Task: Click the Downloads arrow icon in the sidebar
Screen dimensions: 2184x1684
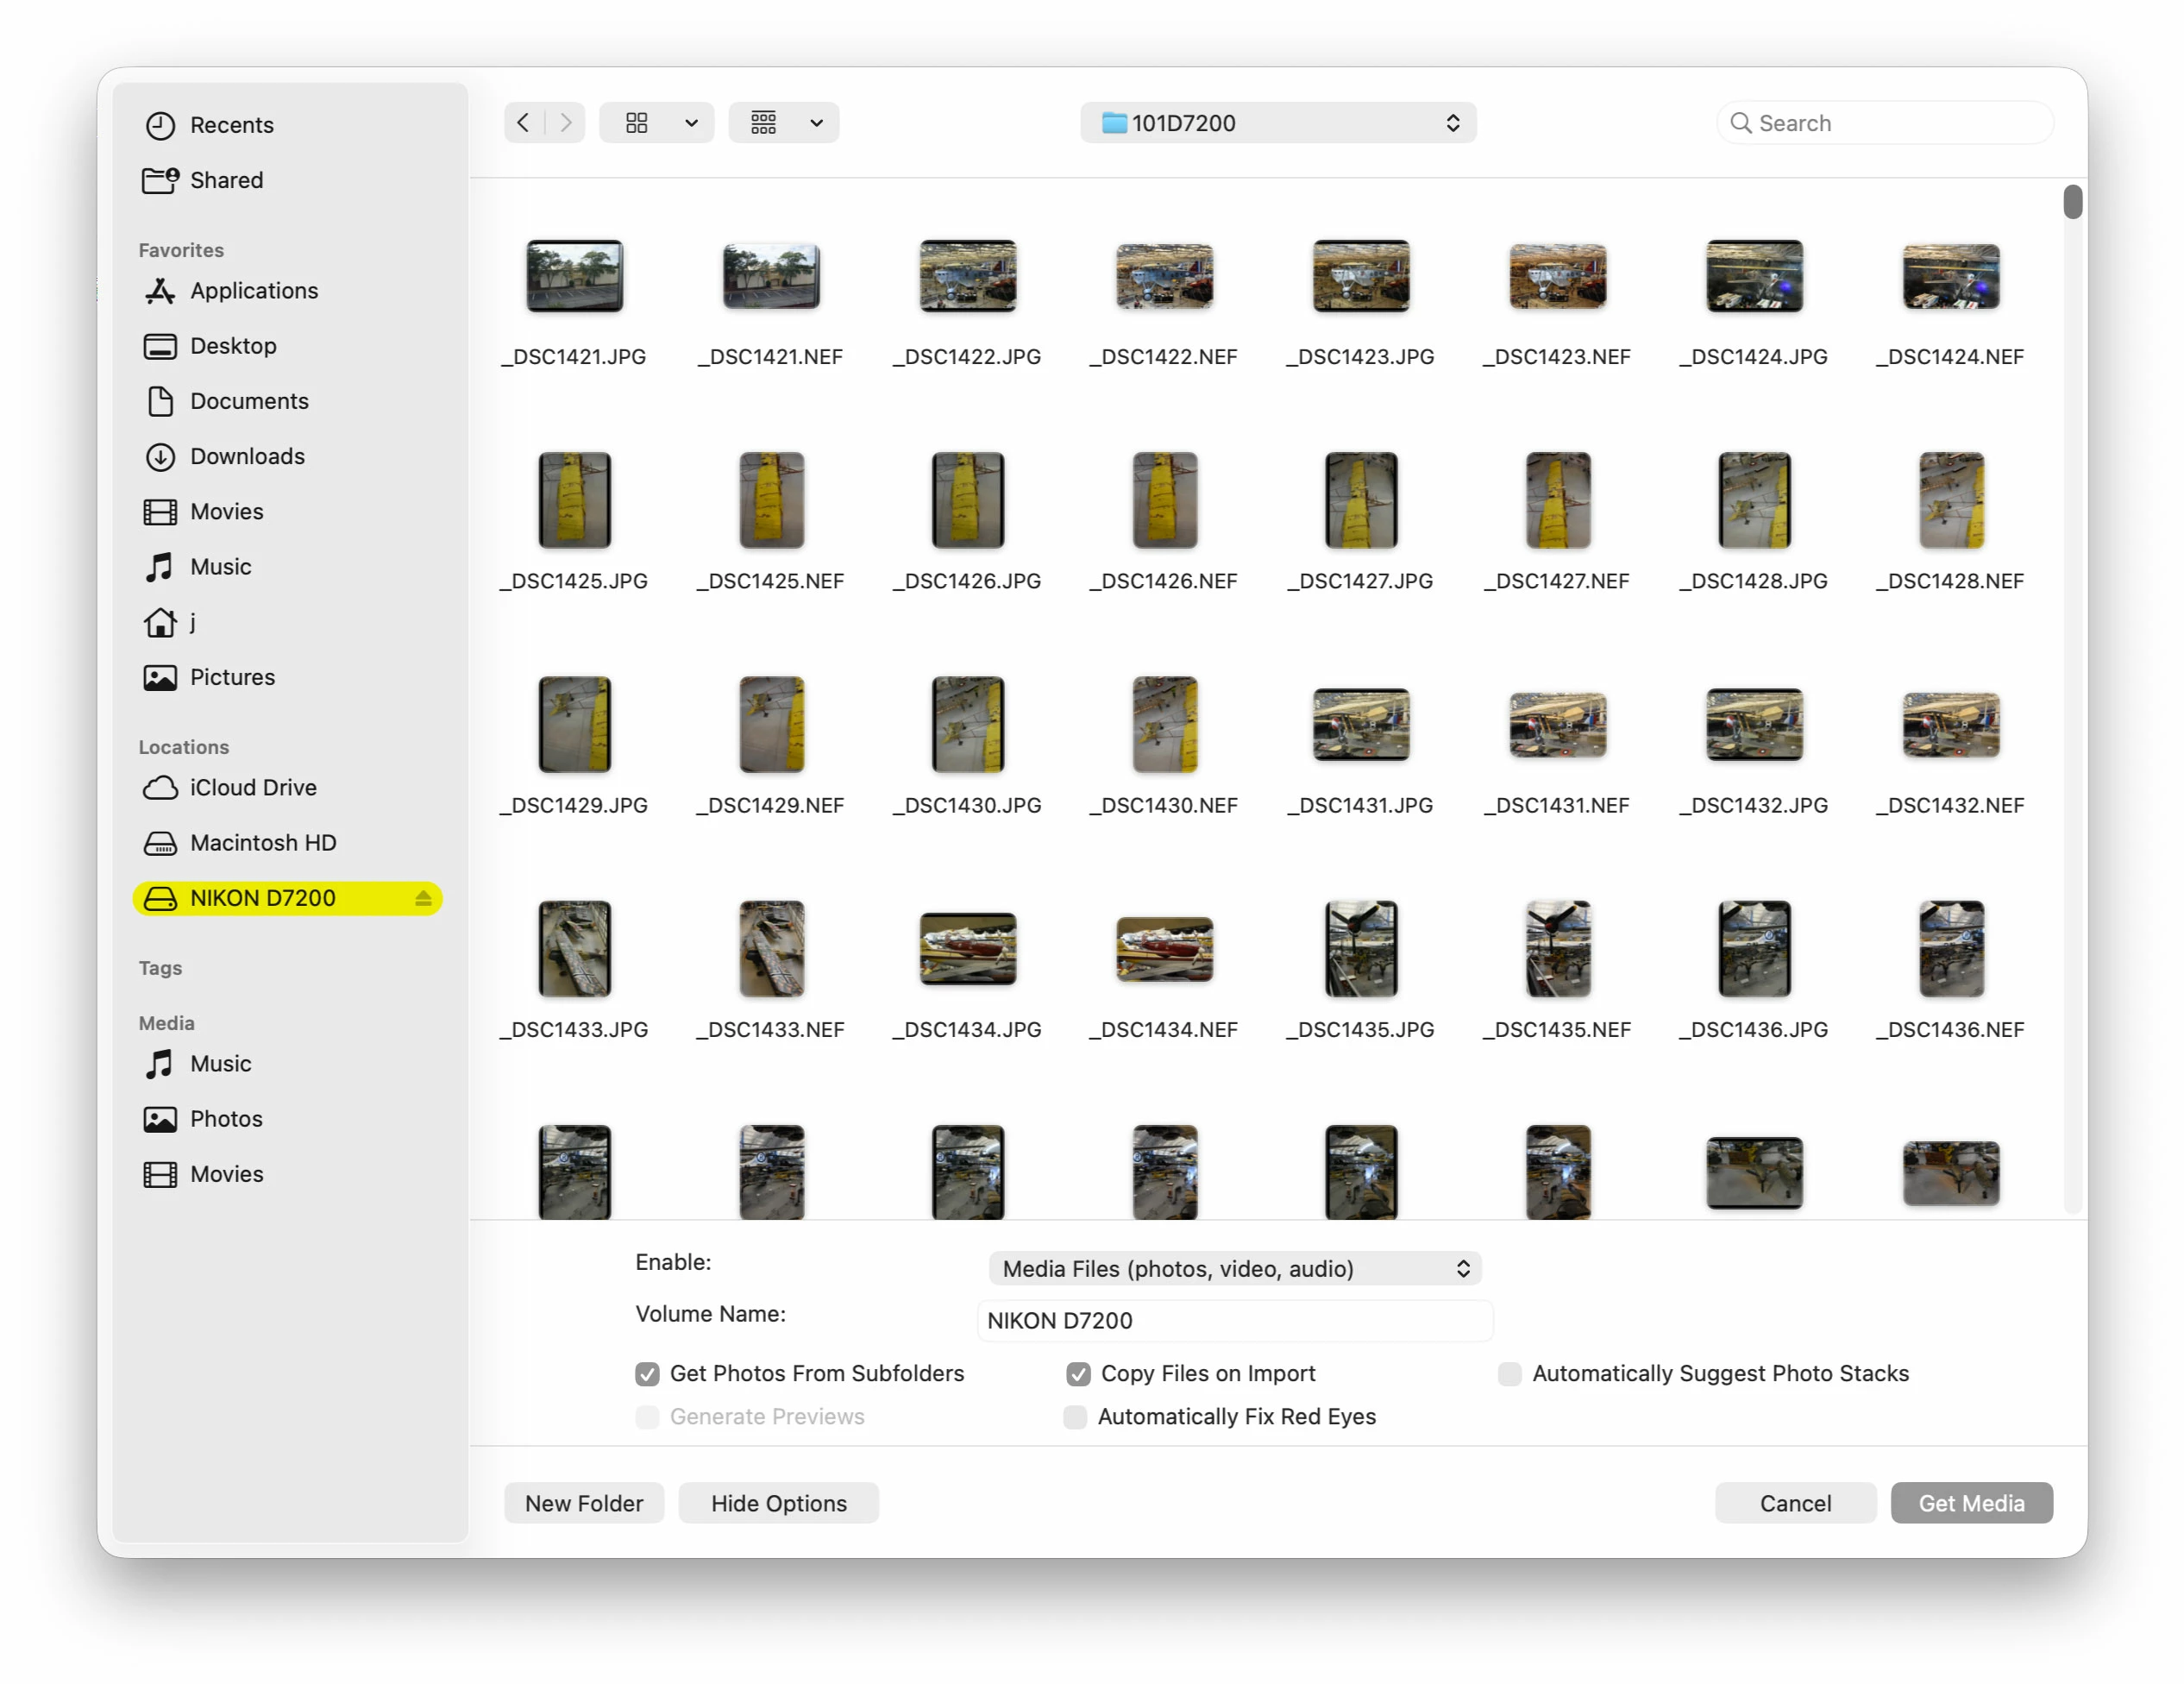Action: point(160,457)
